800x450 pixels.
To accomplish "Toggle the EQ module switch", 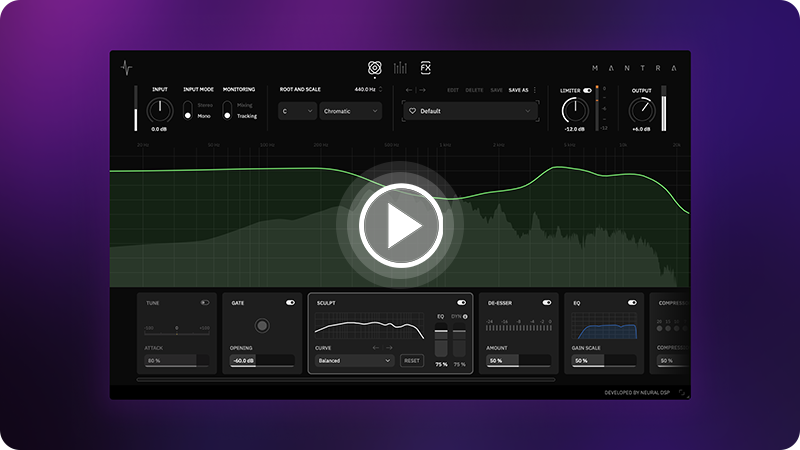I will click(632, 303).
